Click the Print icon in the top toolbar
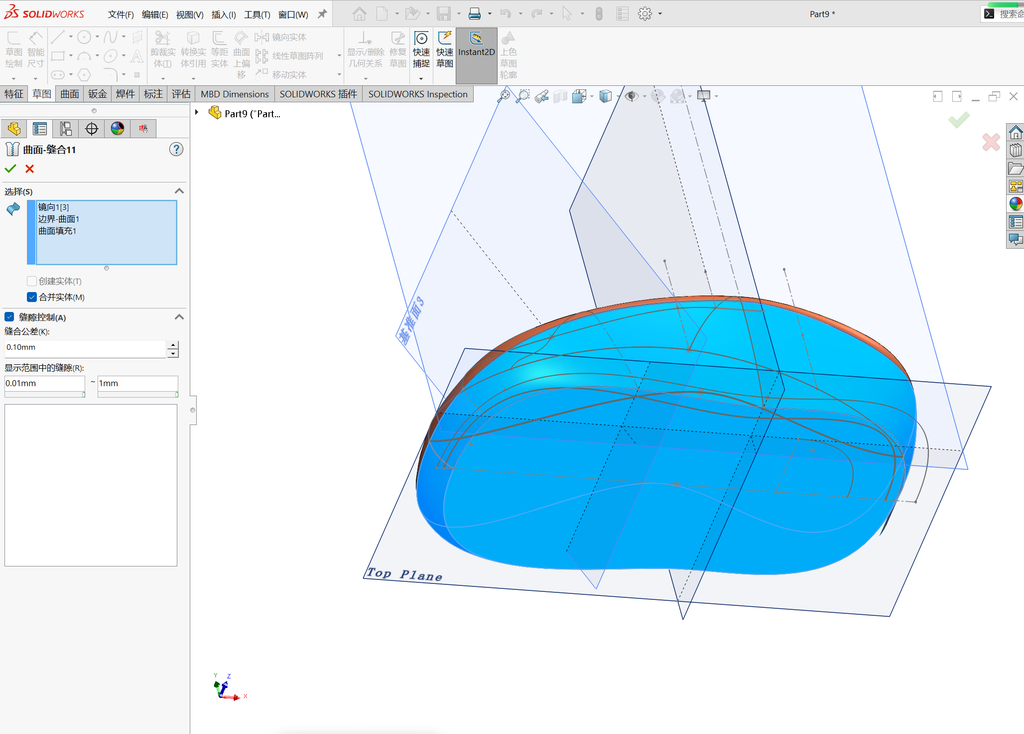The width and height of the screenshot is (1024, 734). 475,14
